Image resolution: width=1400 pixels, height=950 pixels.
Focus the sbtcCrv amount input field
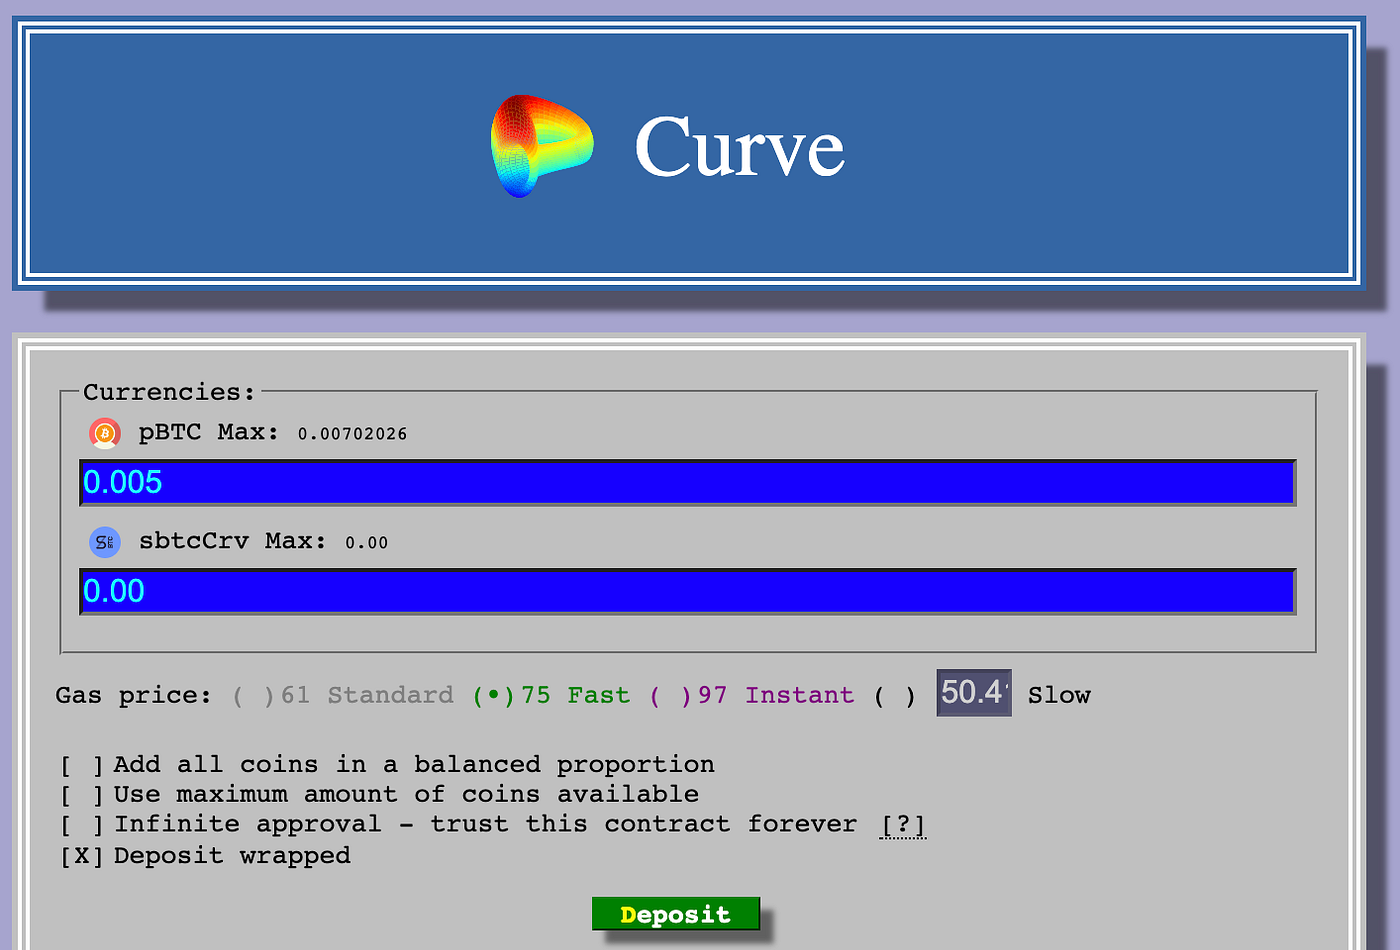(688, 592)
